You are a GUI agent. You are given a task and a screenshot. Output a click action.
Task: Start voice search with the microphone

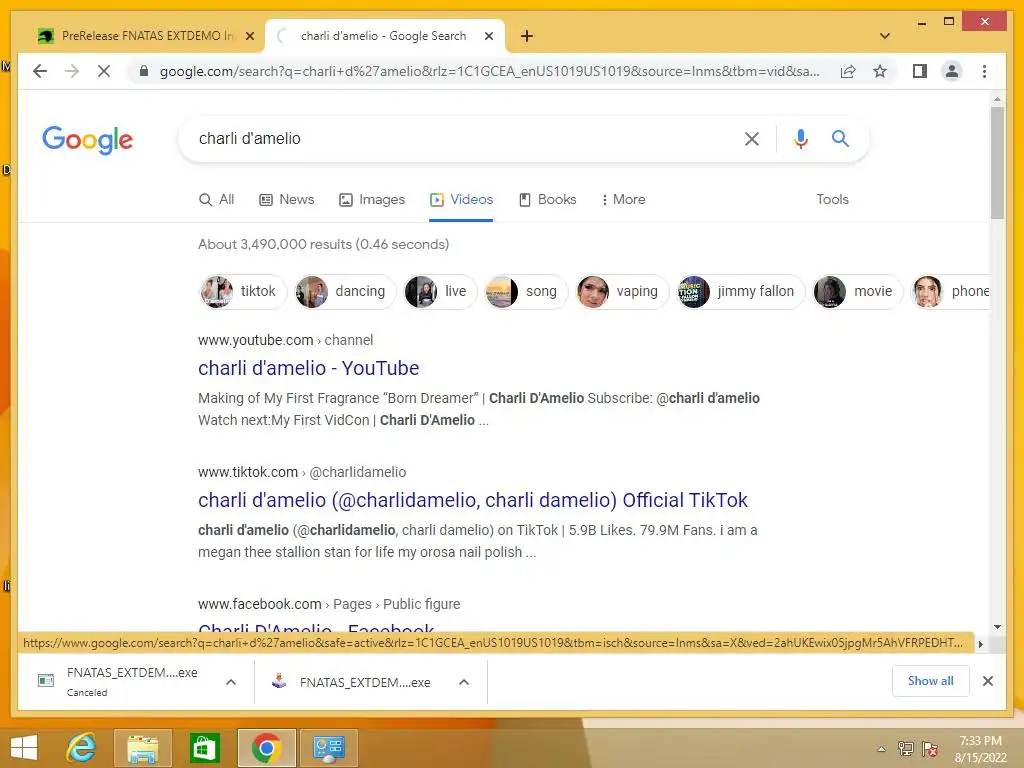click(801, 138)
